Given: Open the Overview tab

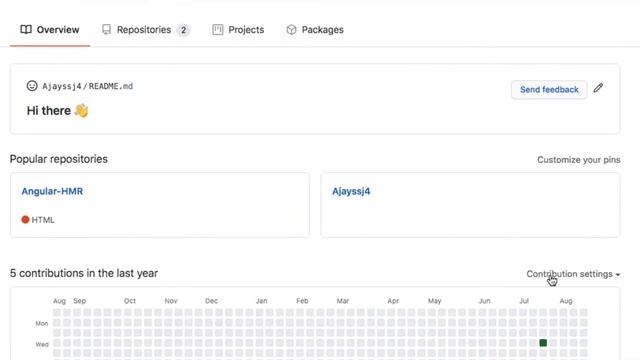Looking at the screenshot, I should [x=50, y=30].
